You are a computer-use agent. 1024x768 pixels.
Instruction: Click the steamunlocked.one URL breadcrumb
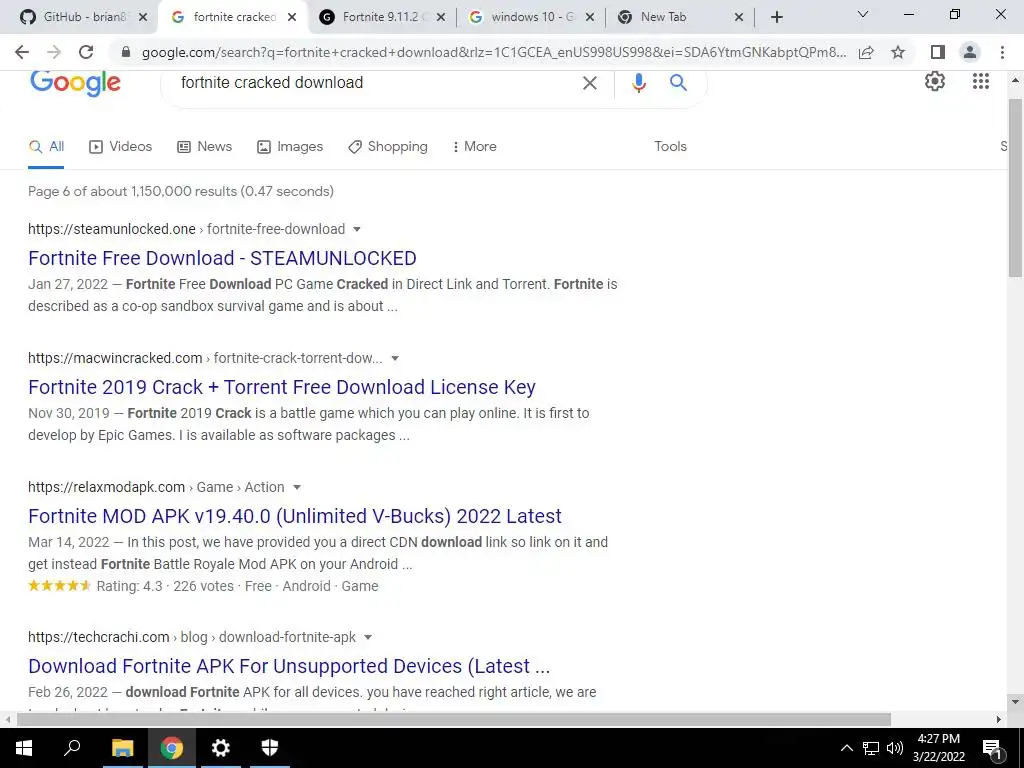point(187,229)
